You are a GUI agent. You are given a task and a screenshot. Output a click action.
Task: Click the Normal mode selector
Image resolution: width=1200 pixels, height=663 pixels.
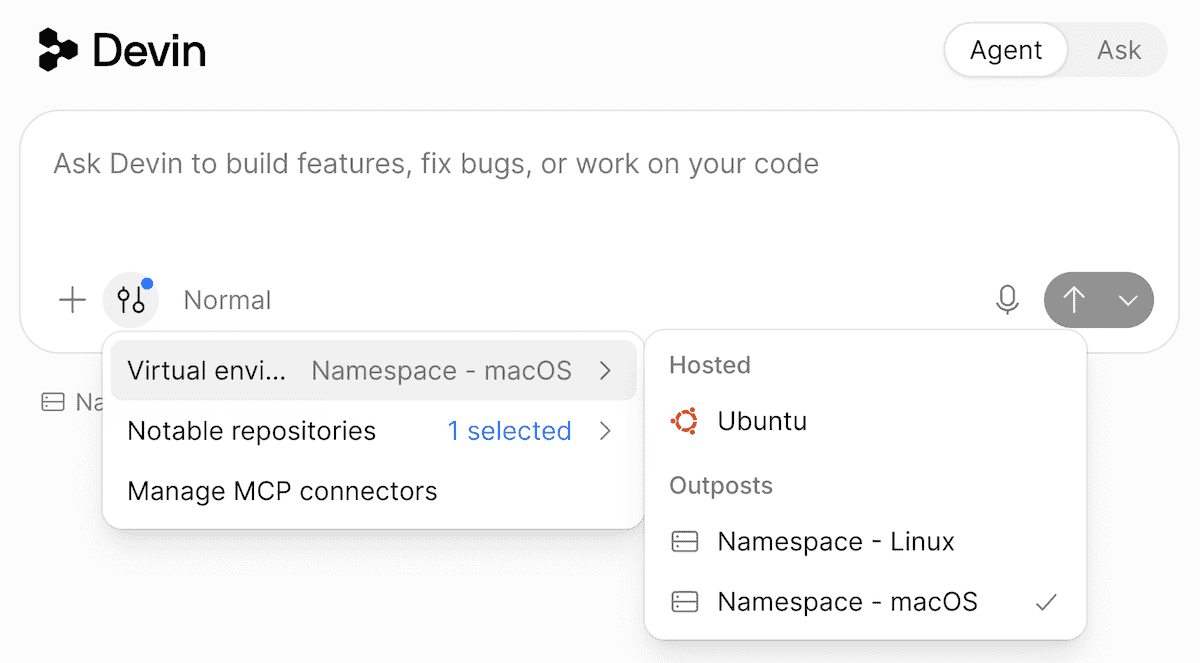coord(227,300)
